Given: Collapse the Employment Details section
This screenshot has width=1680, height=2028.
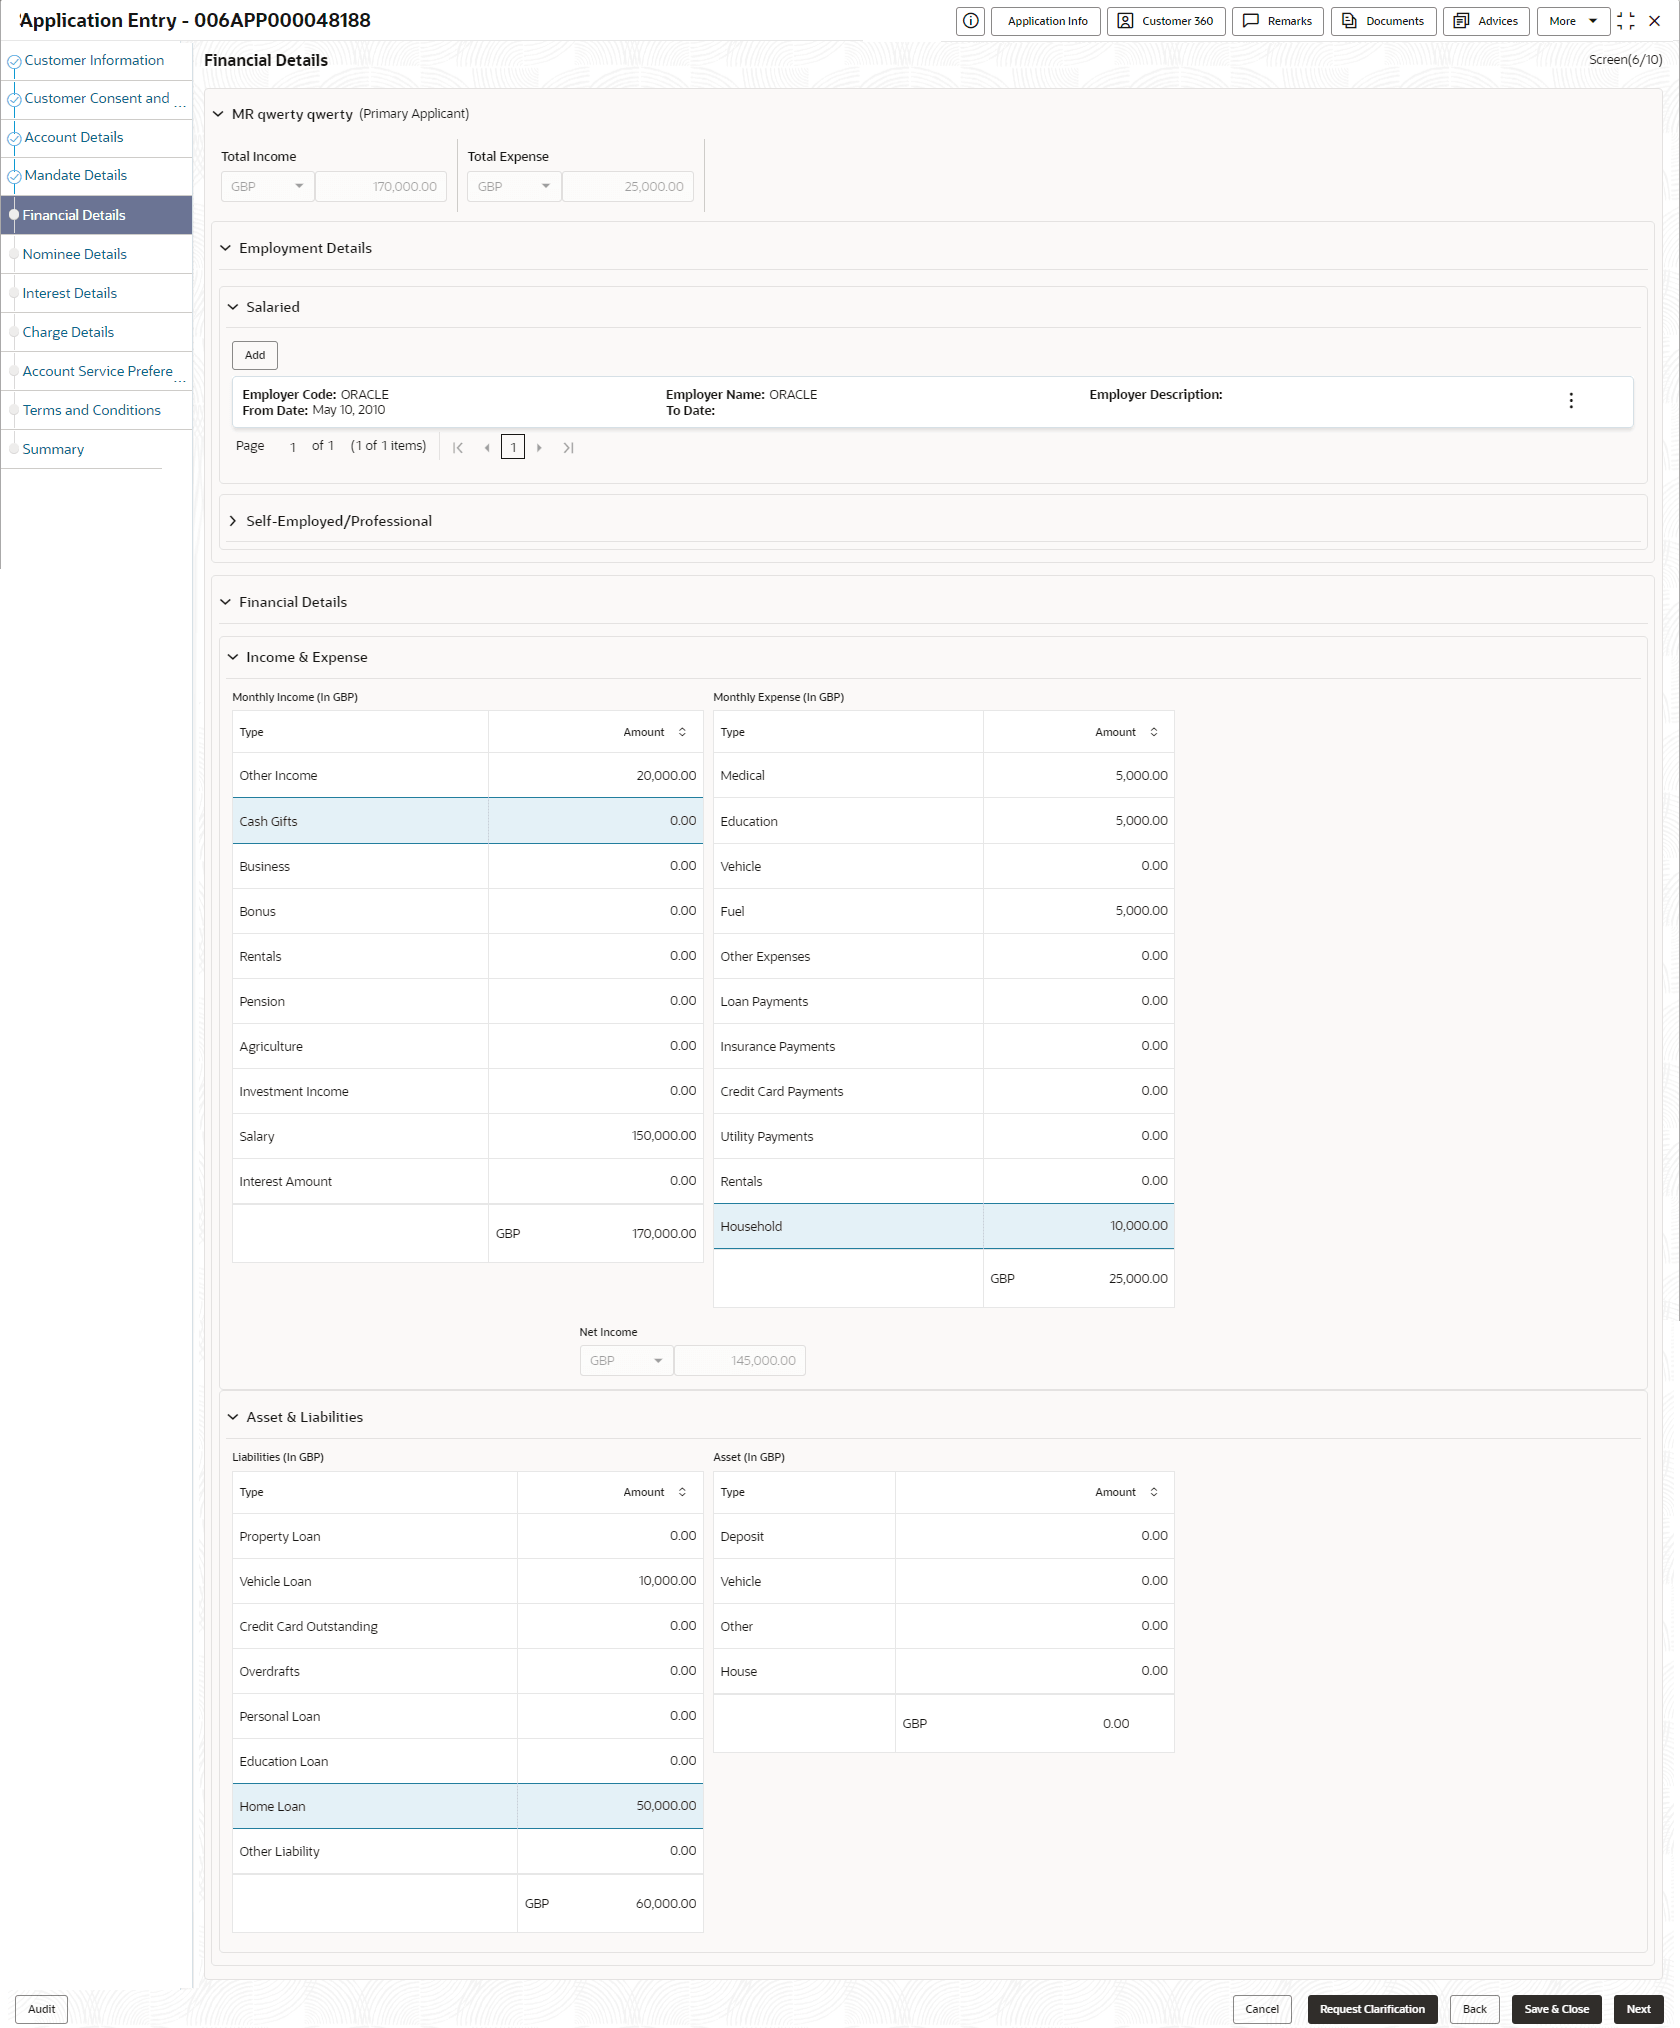Looking at the screenshot, I should [226, 248].
